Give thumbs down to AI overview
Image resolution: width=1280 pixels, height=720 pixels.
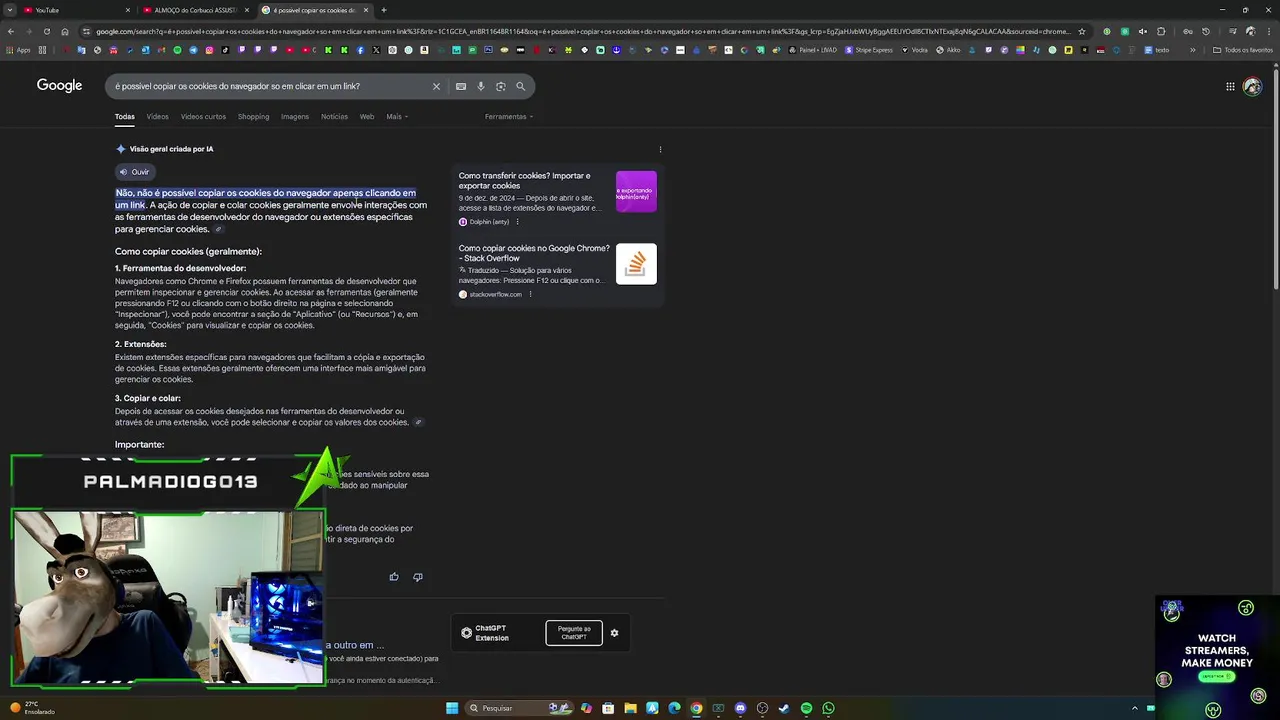418,577
